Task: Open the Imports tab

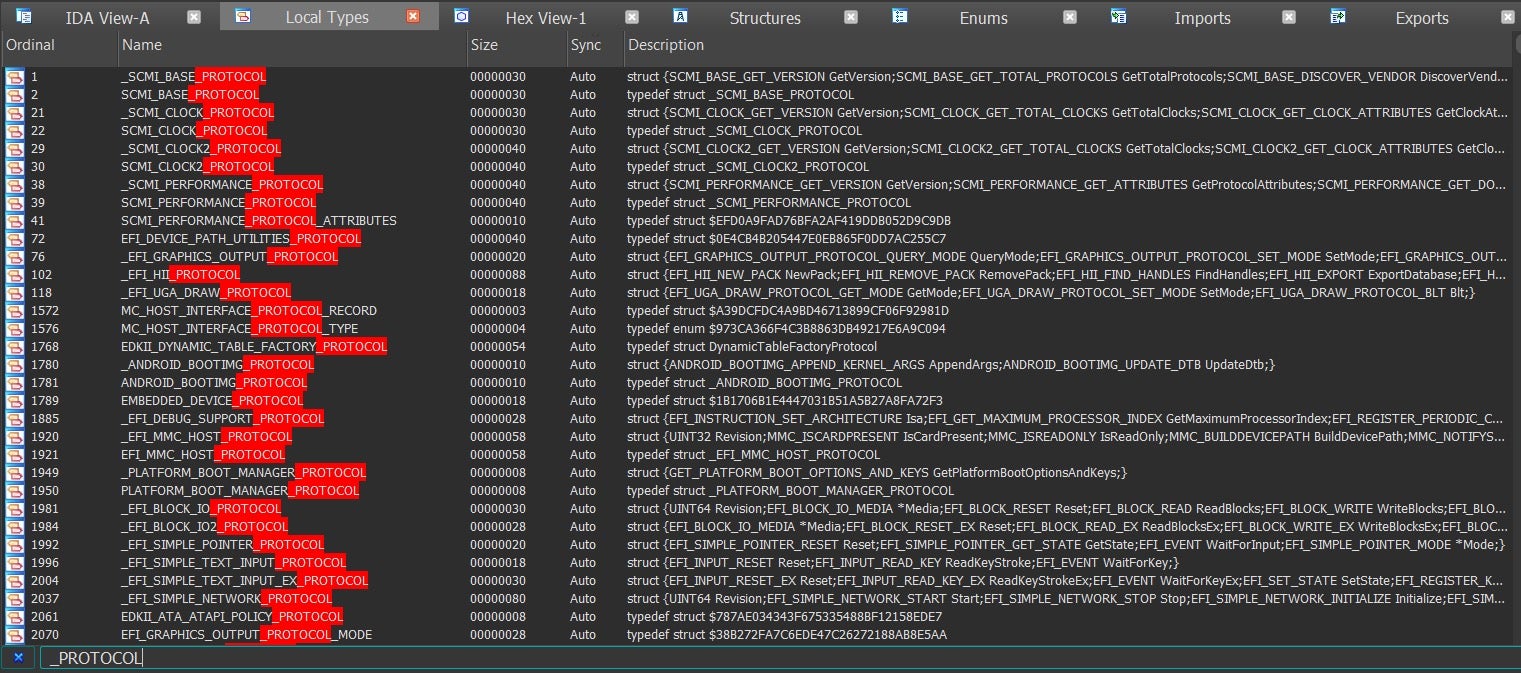Action: (1202, 18)
